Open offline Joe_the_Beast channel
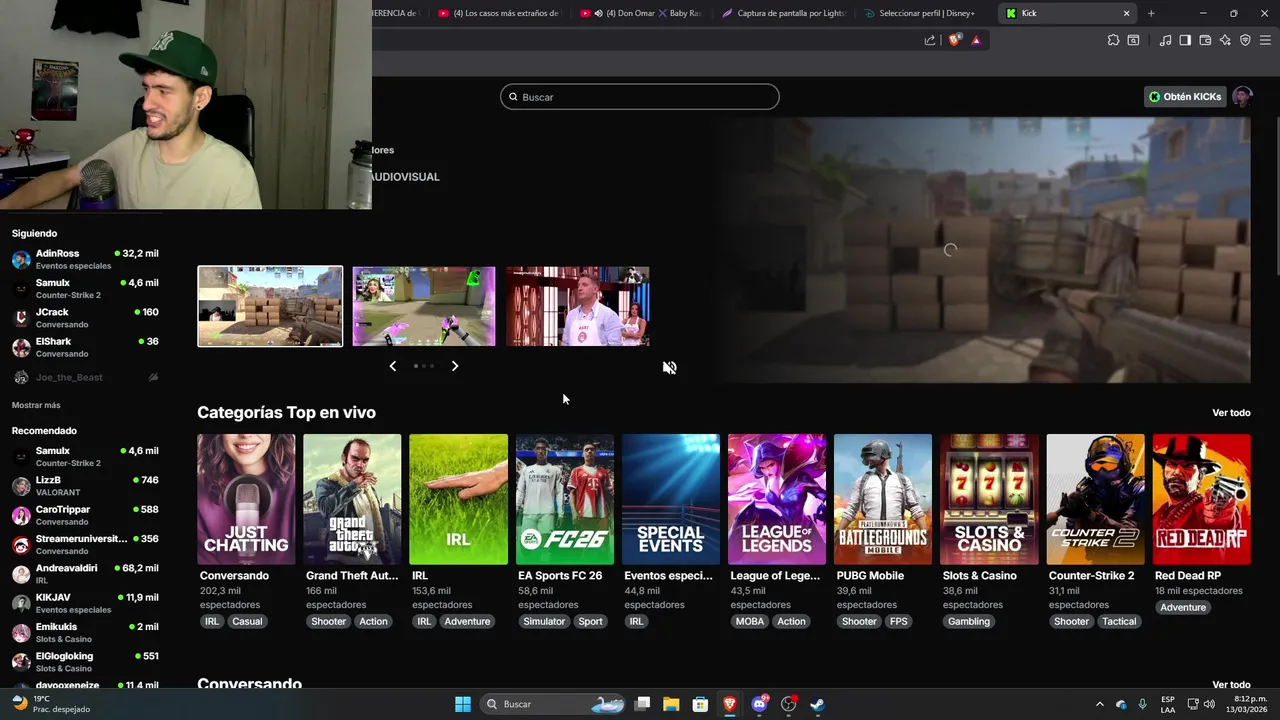 point(85,377)
